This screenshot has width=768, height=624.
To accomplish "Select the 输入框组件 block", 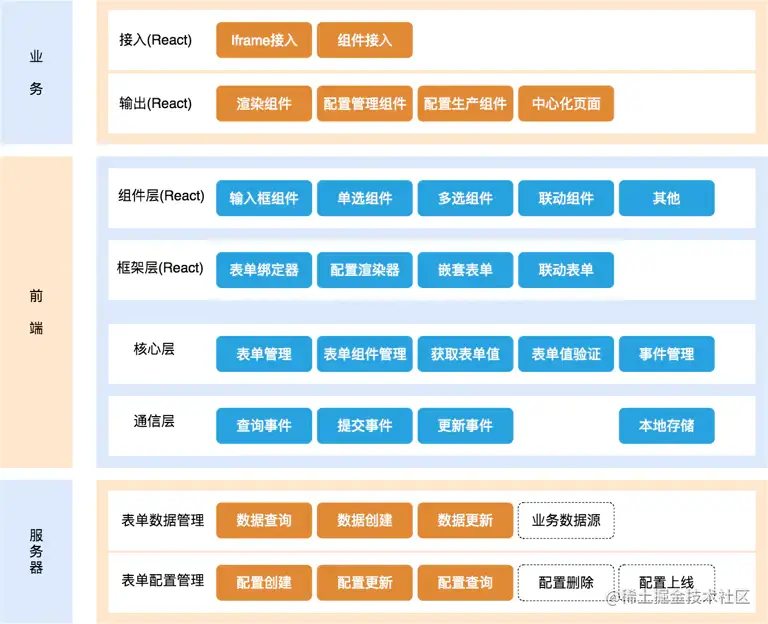I will pos(264,198).
